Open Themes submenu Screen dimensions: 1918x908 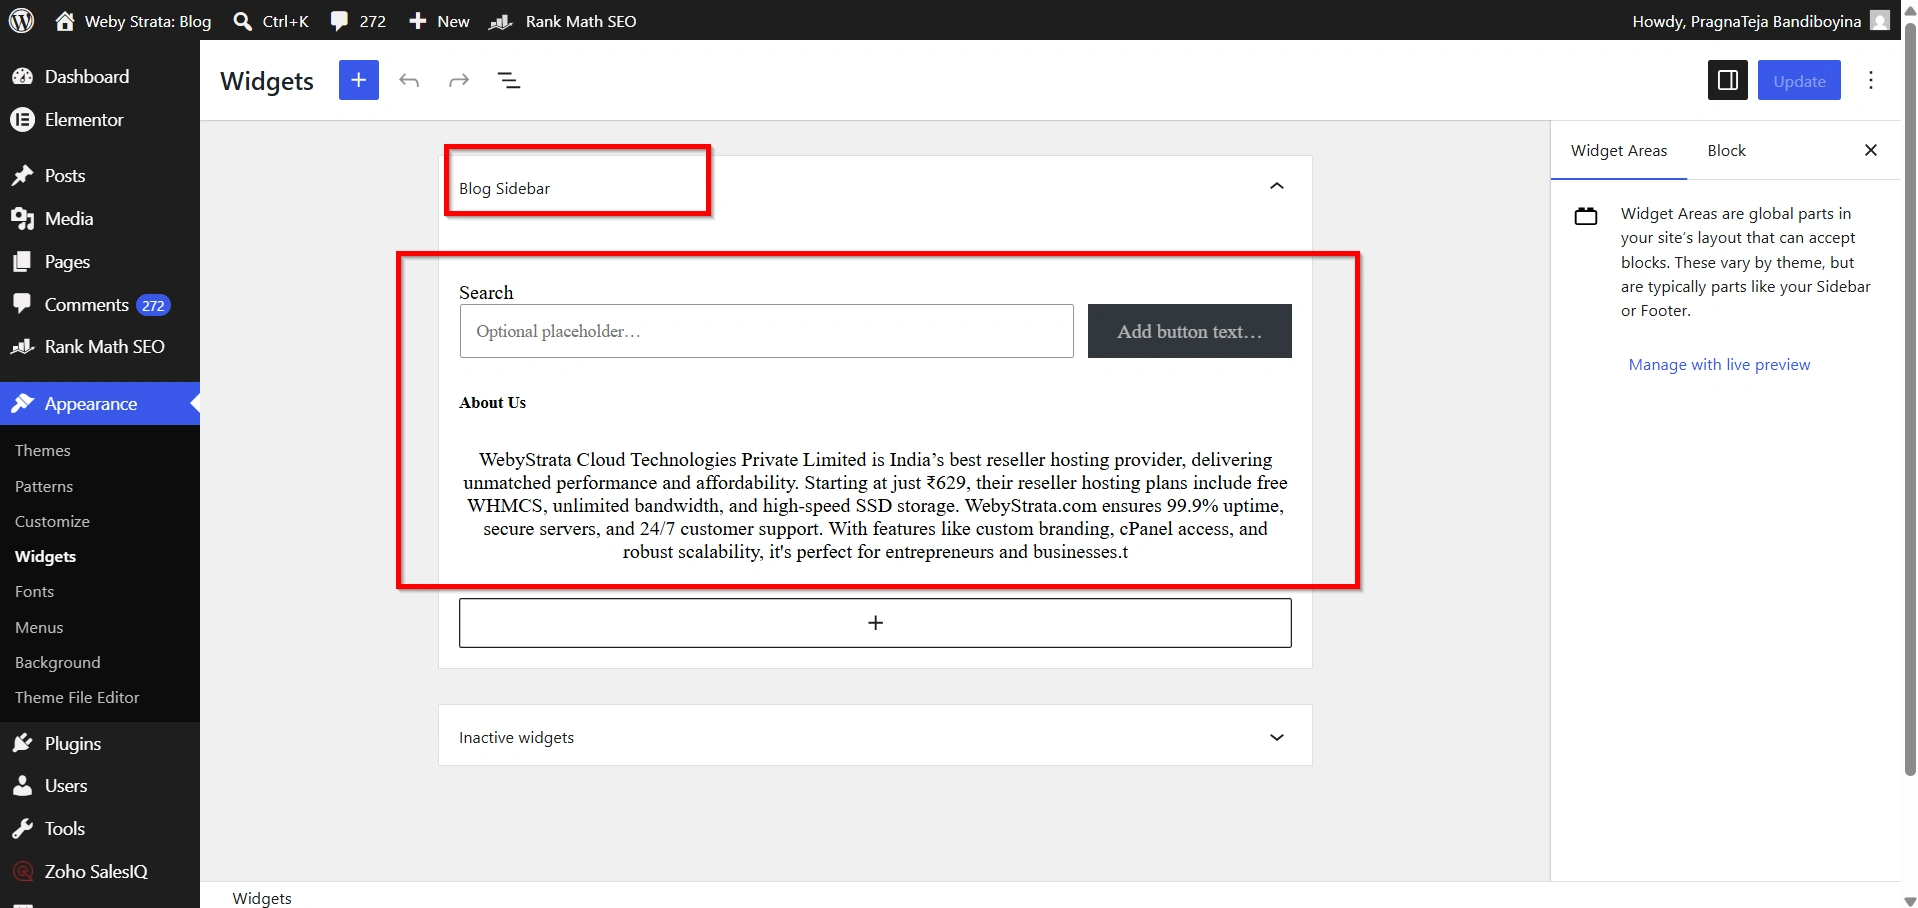43,451
